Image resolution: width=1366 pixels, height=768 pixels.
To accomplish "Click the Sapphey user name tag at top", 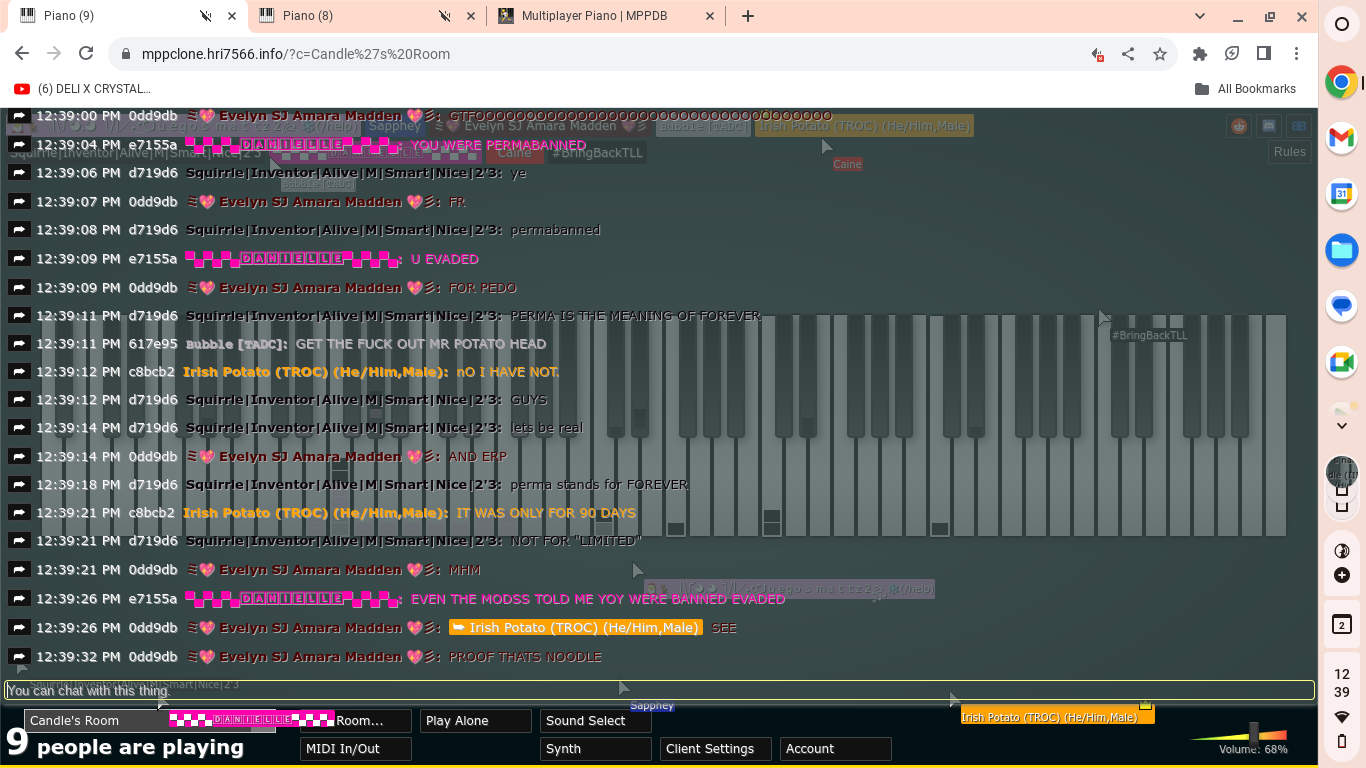I will pyautogui.click(x=395, y=126).
